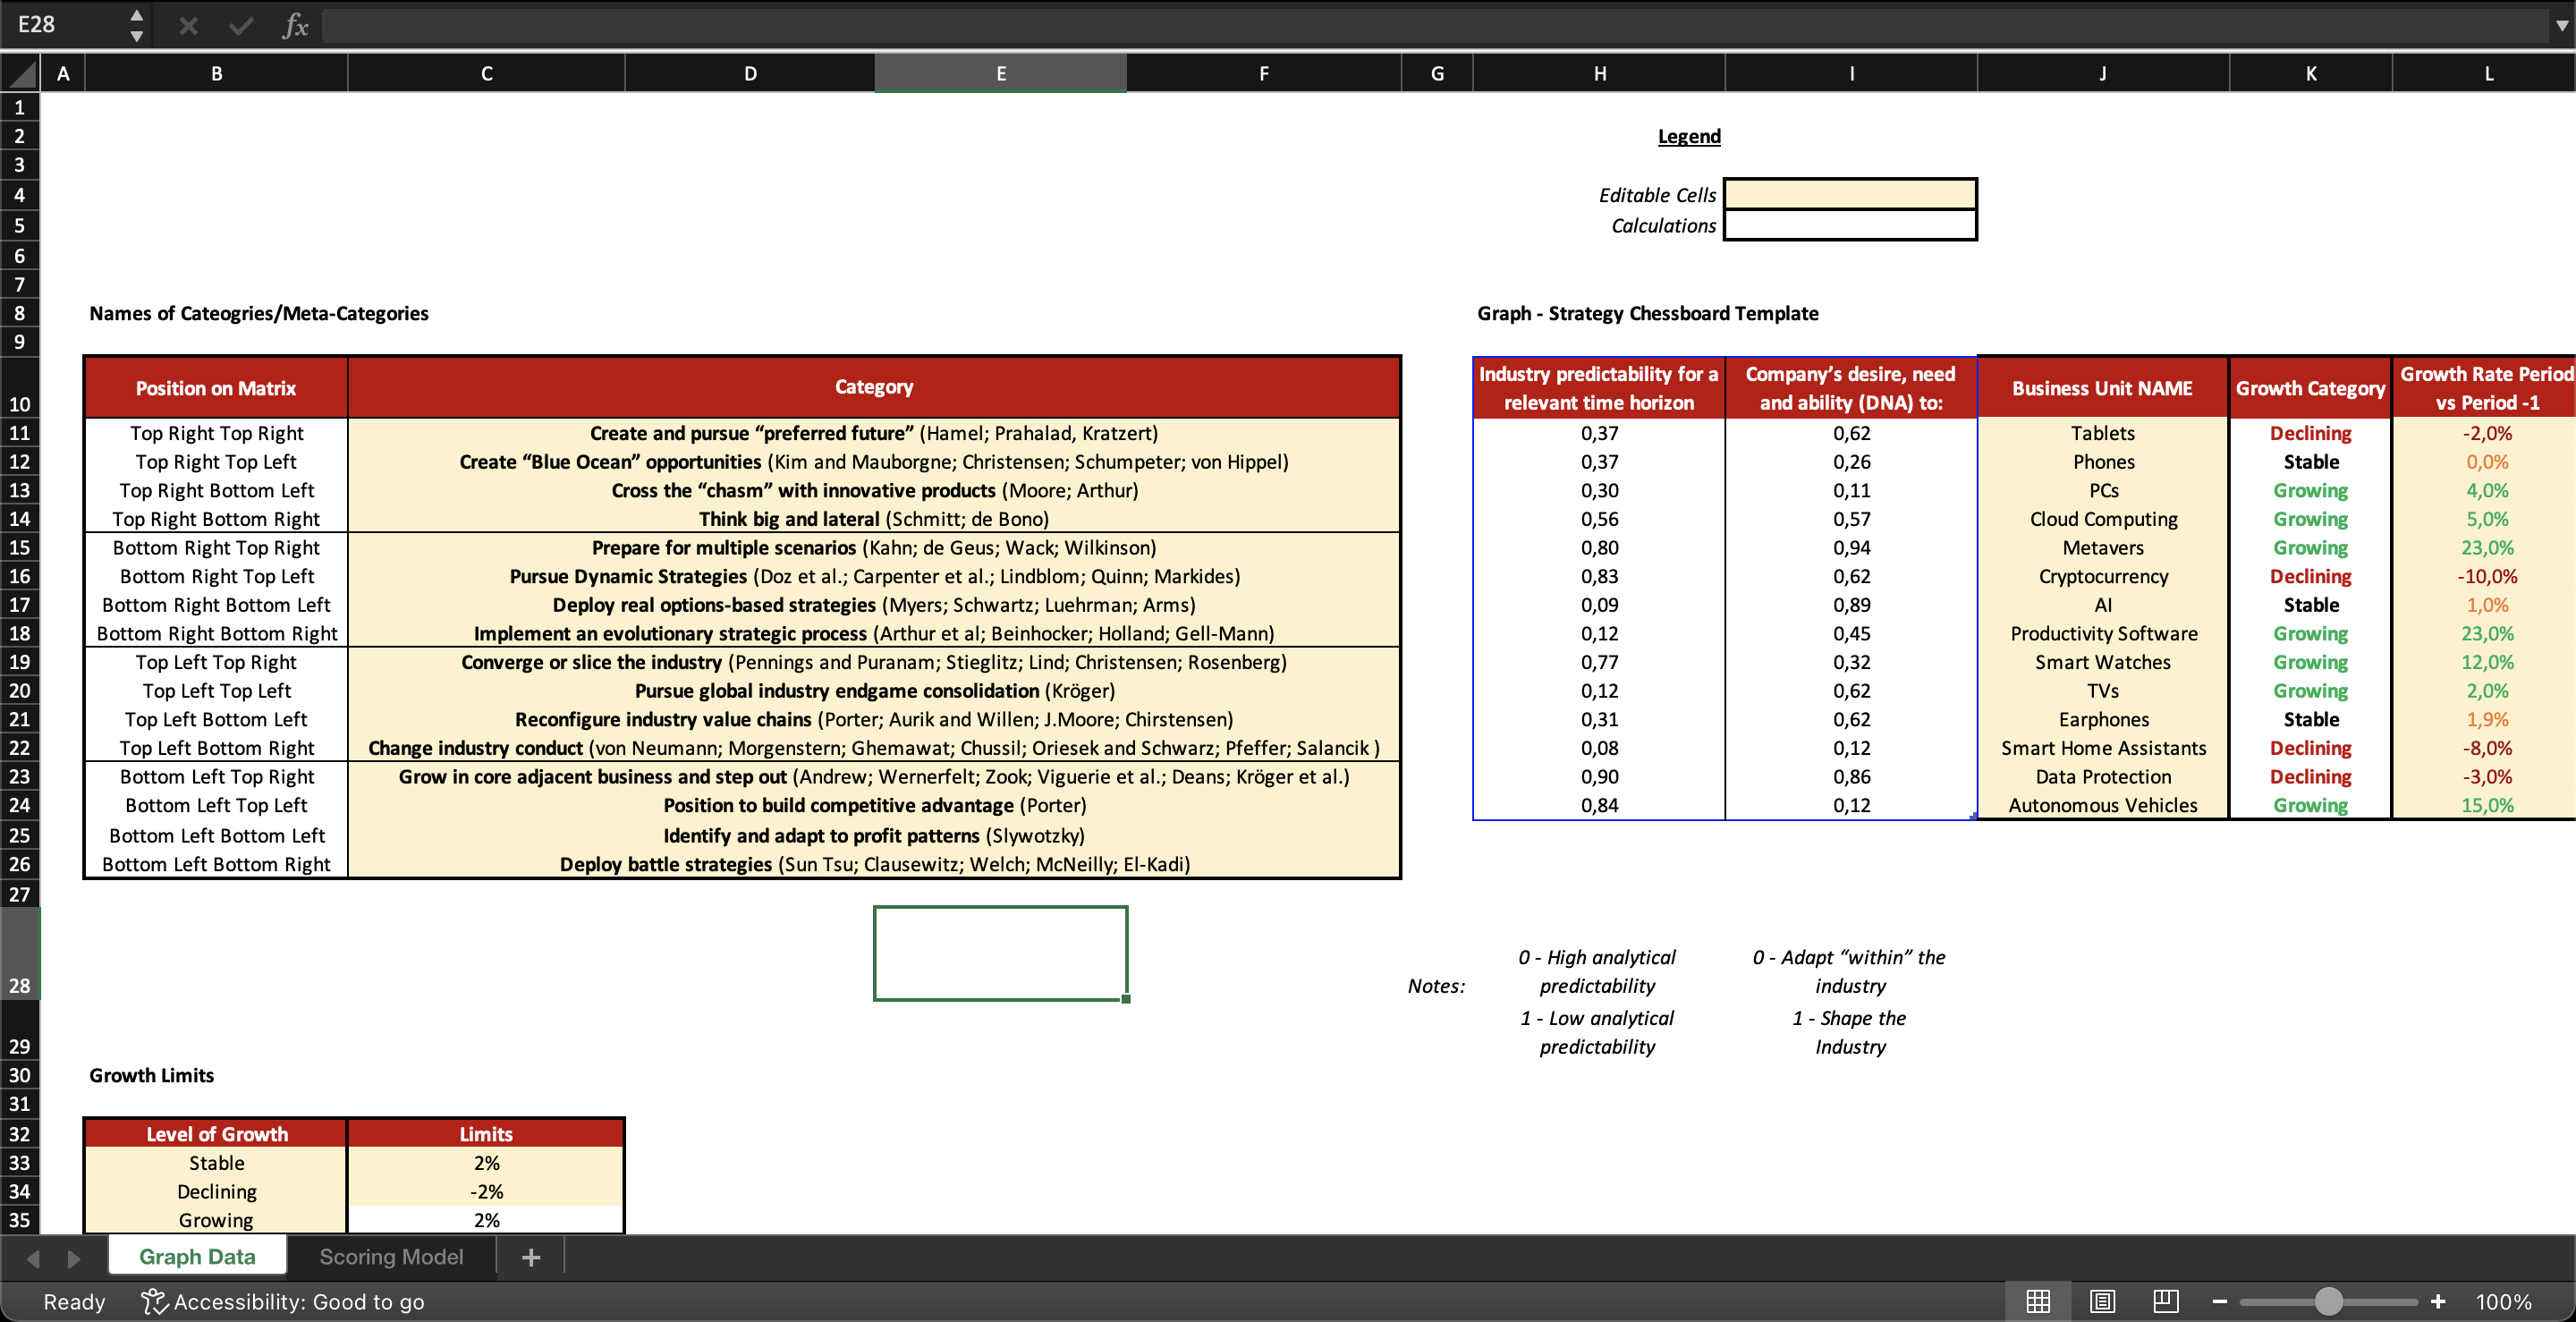Click the Autonomous Vehicles cell
This screenshot has width=2576, height=1322.
[x=2102, y=805]
